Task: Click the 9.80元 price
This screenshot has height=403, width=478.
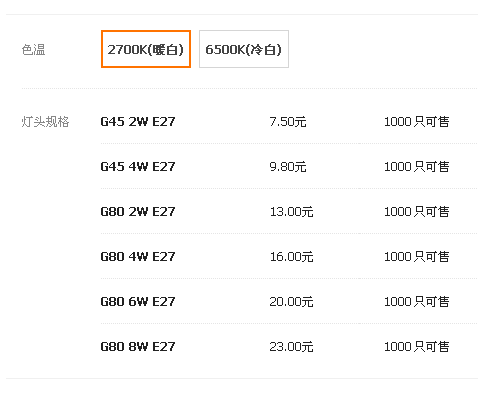Action: [288, 167]
